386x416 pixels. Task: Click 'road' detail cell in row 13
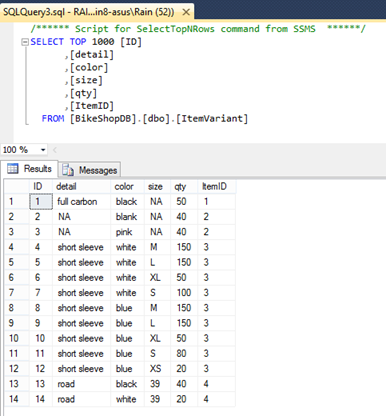(82, 384)
